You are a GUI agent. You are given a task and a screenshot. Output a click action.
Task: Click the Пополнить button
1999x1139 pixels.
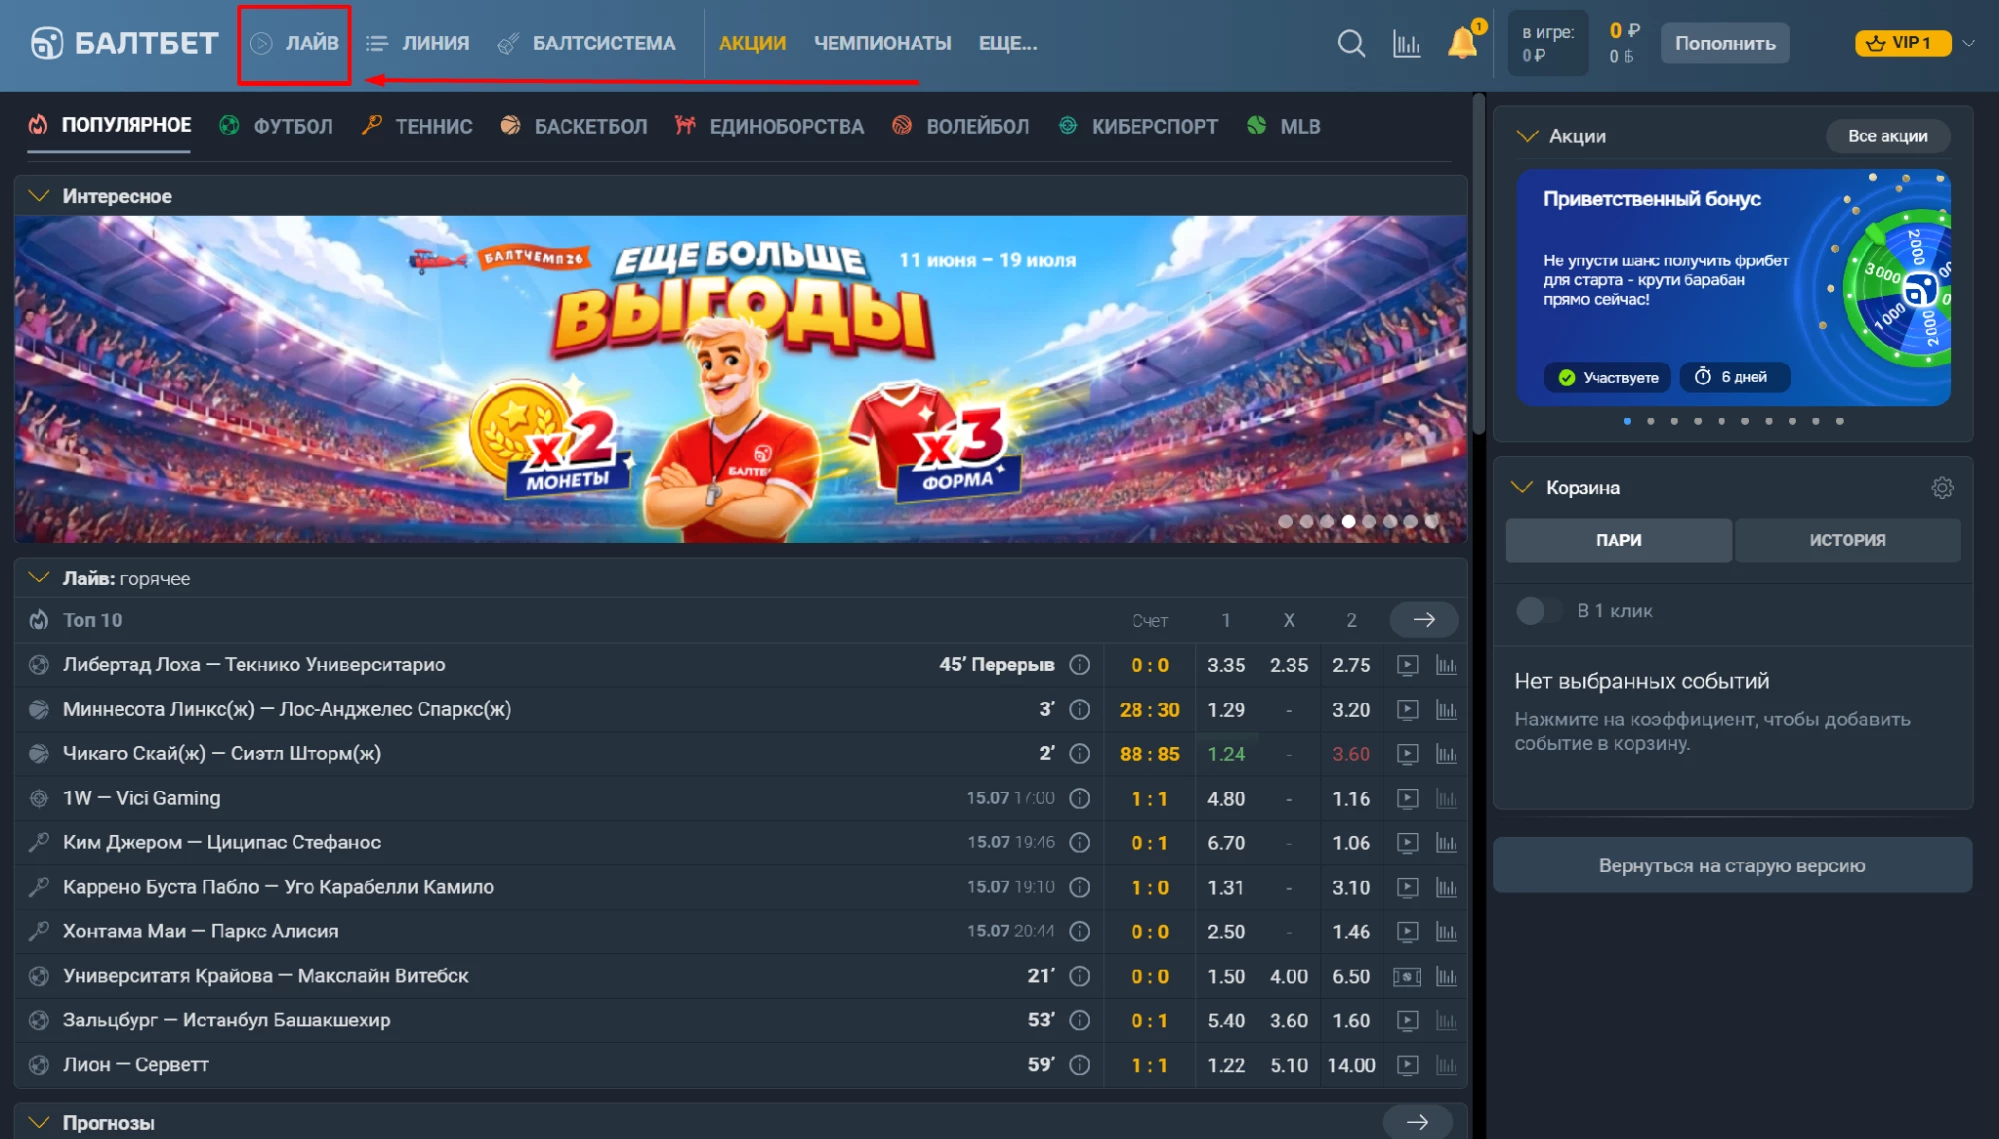(x=1725, y=43)
